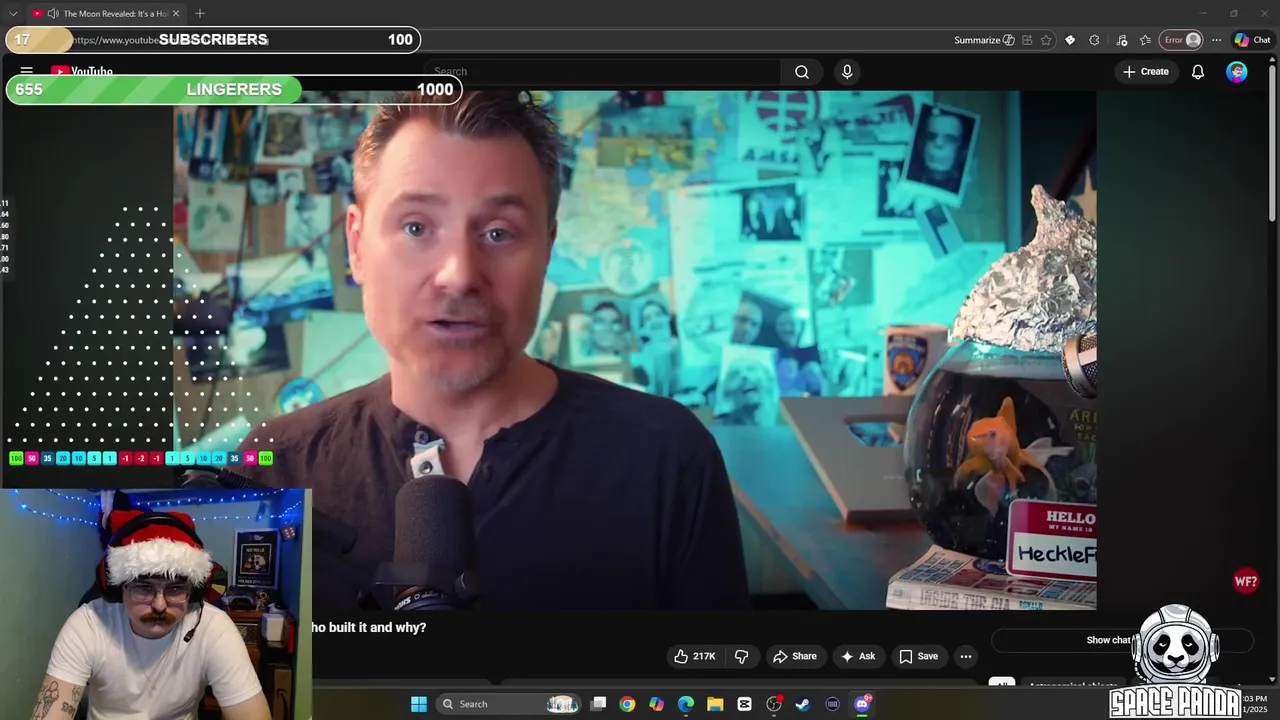Click the Share button

point(794,656)
